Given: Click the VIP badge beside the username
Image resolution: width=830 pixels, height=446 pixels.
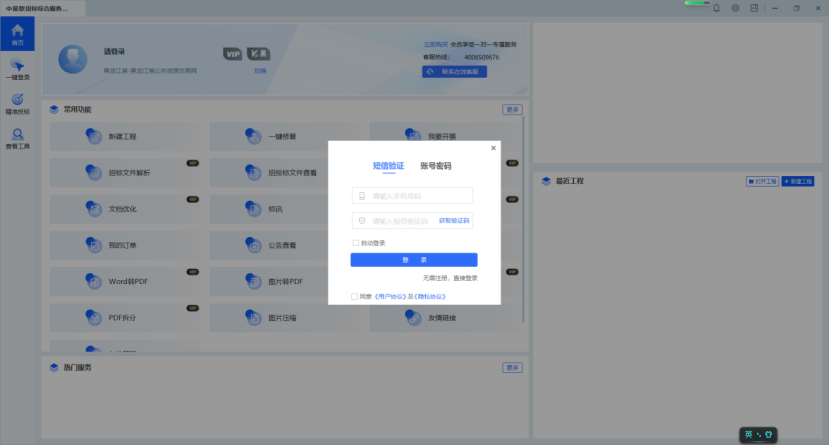Looking at the screenshot, I should click(x=232, y=52).
